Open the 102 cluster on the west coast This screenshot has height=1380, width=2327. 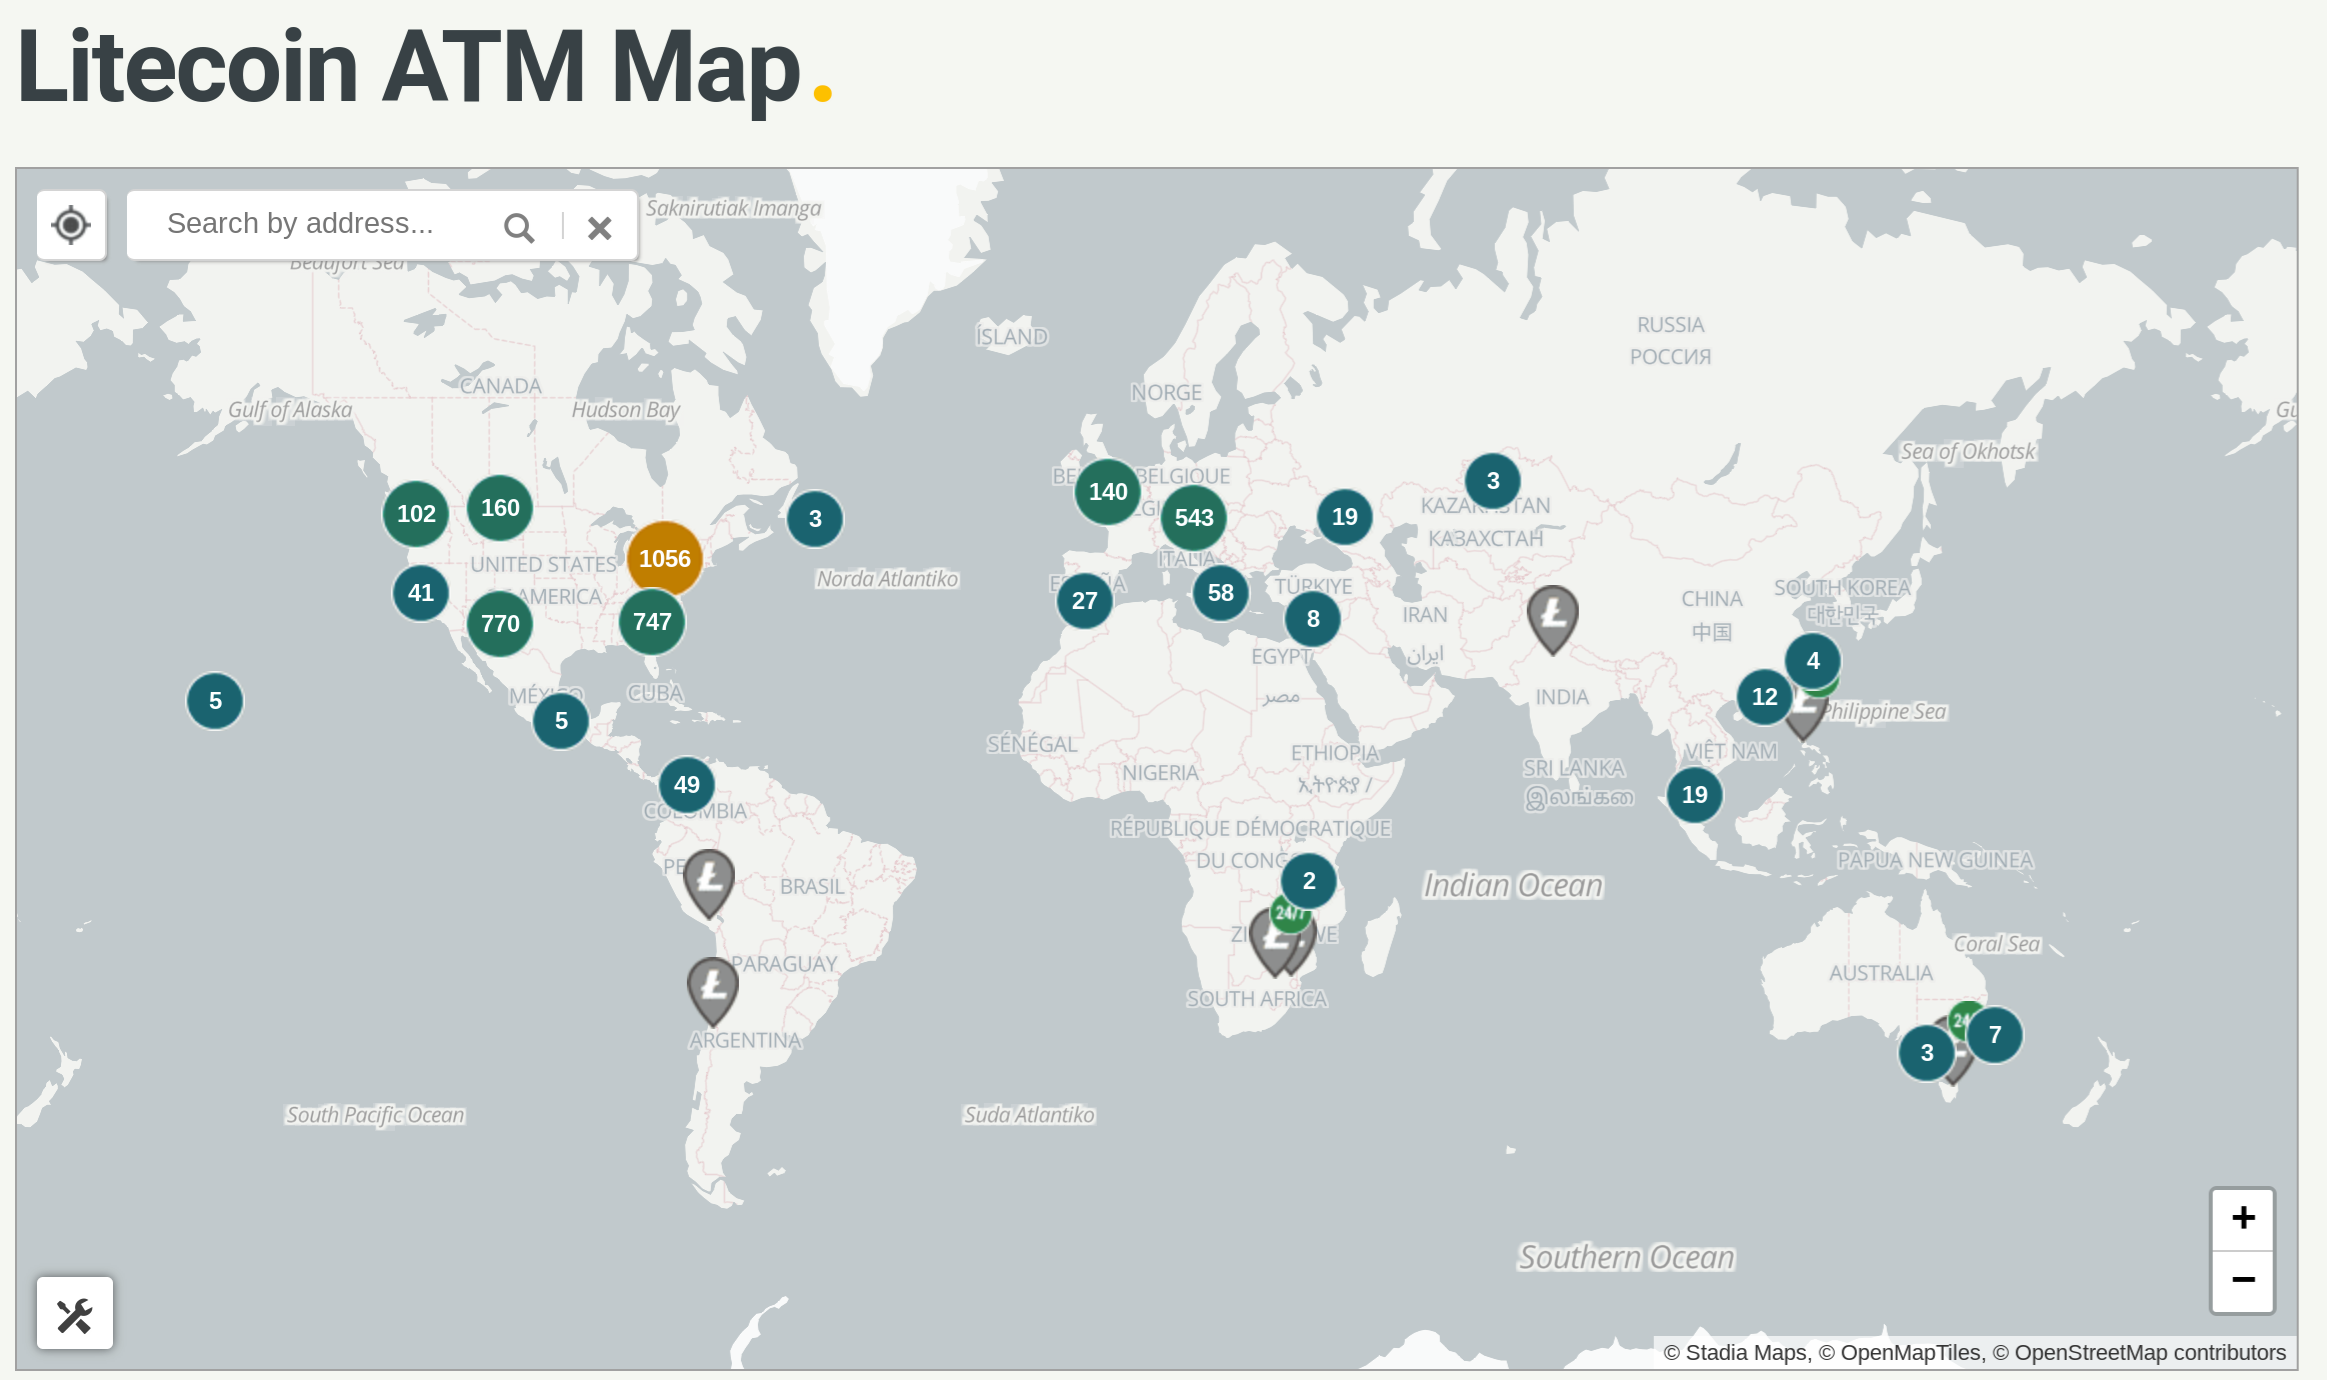(x=416, y=514)
